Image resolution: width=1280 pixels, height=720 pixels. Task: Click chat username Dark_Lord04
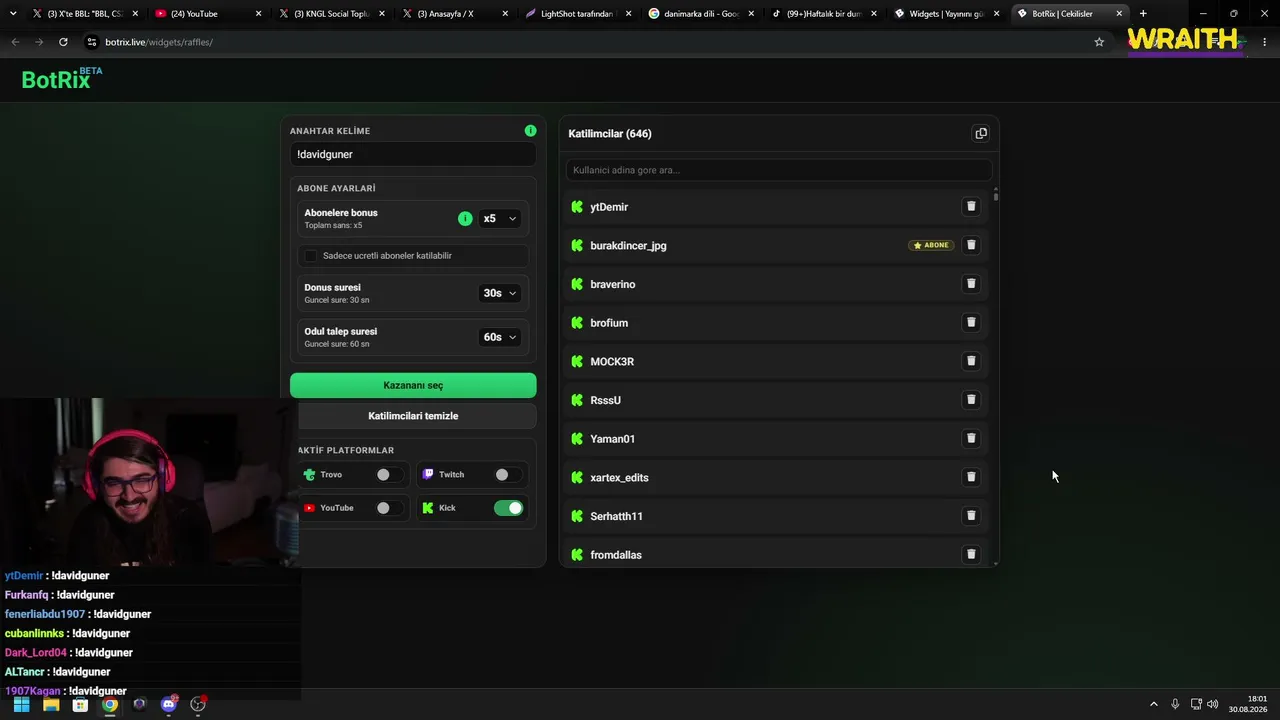pos(36,653)
